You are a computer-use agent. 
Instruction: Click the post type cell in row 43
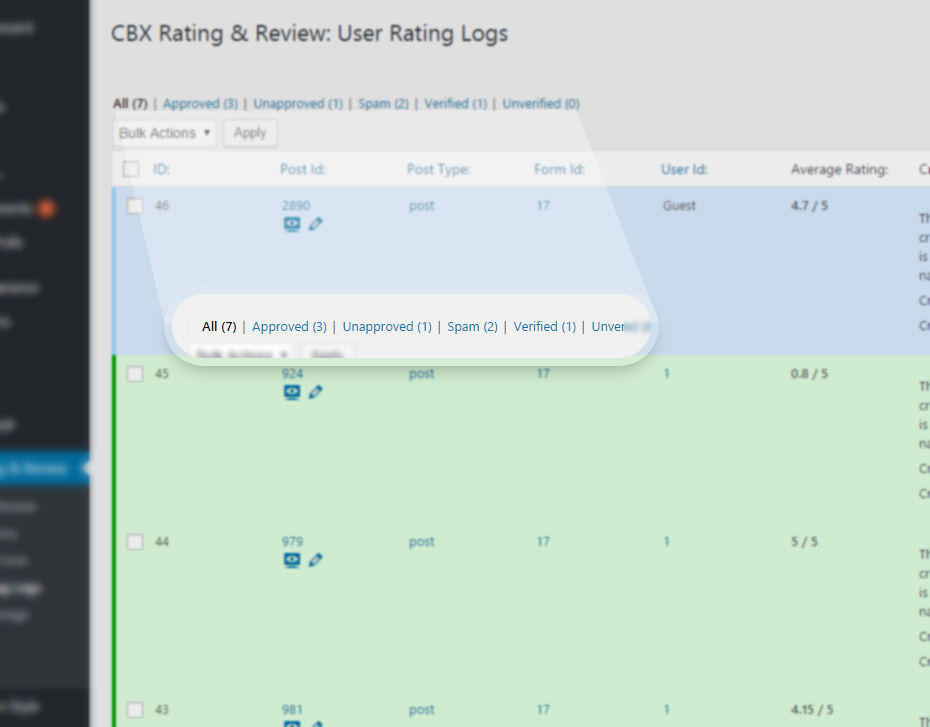click(422, 710)
